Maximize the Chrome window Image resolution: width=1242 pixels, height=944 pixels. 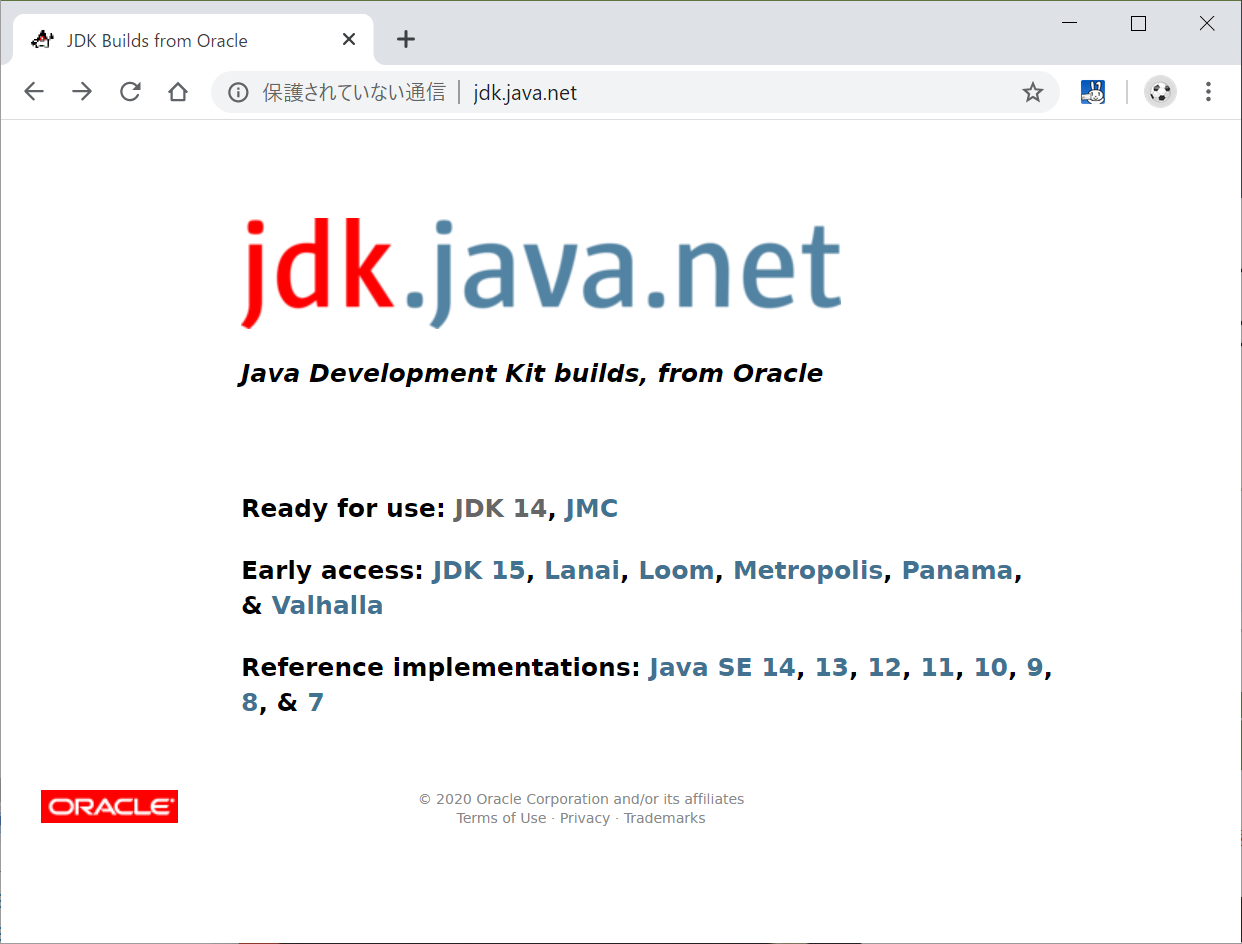click(1138, 24)
